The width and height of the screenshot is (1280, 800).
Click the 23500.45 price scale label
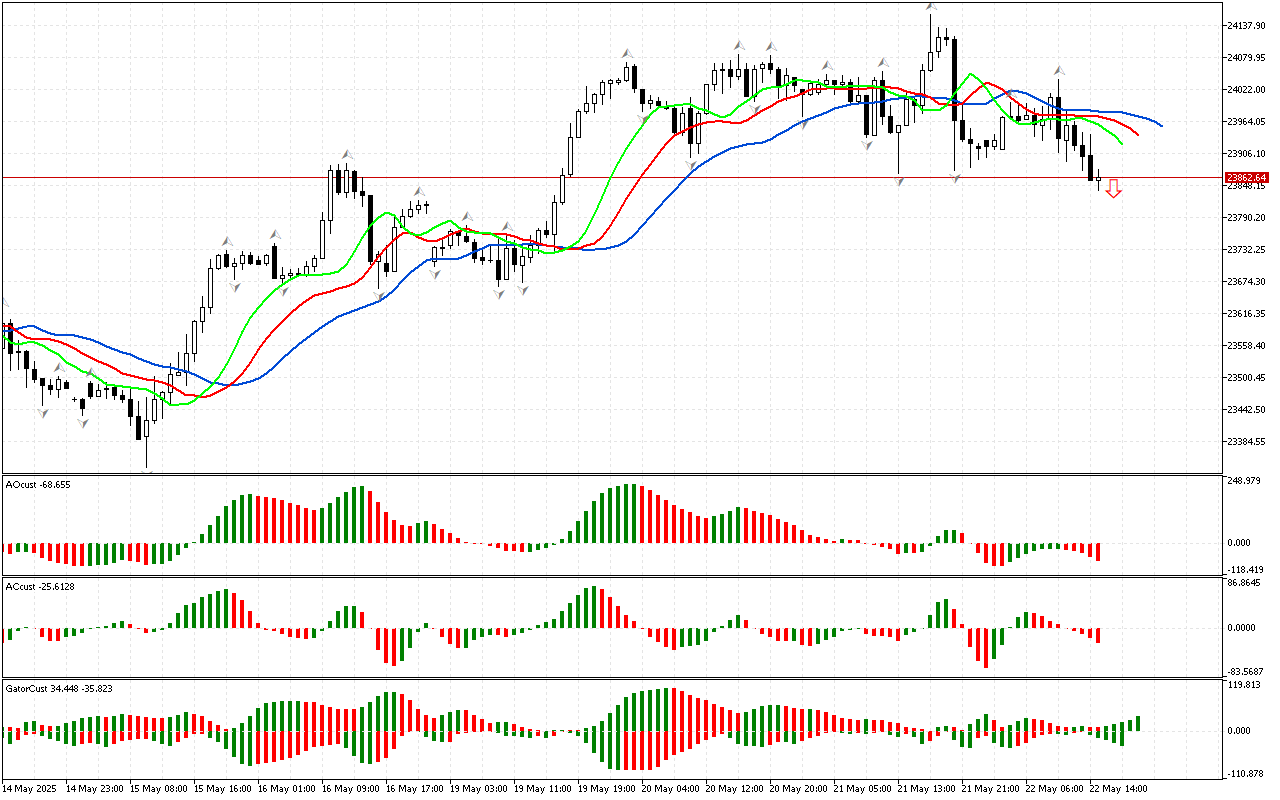click(1248, 378)
